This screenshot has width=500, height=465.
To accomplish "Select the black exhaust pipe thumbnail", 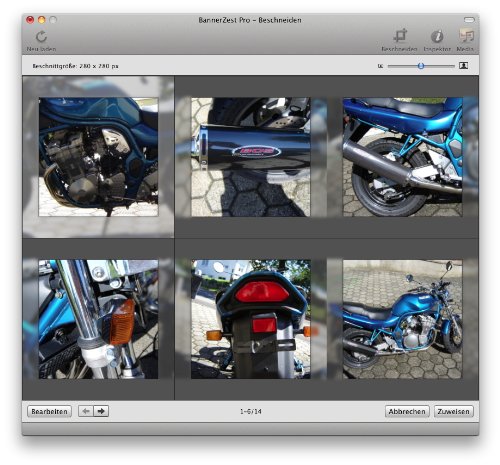I will (251, 157).
